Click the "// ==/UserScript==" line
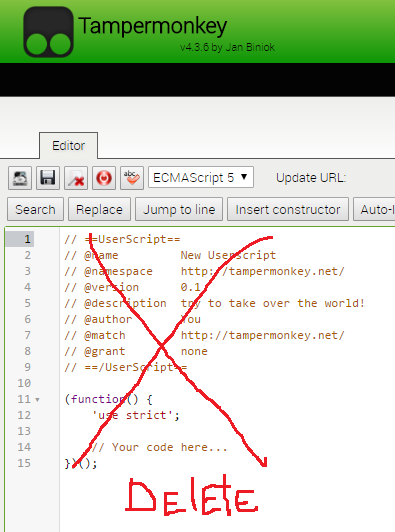The width and height of the screenshot is (395, 532). coord(126,367)
